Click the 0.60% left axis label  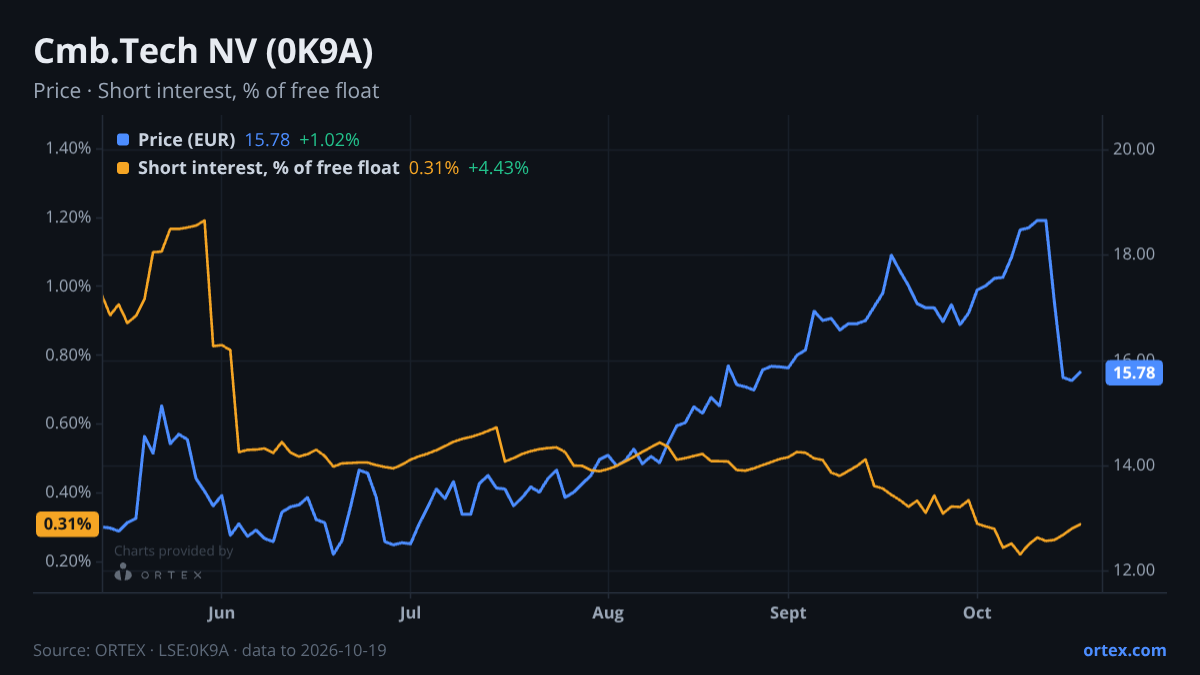tap(68, 424)
